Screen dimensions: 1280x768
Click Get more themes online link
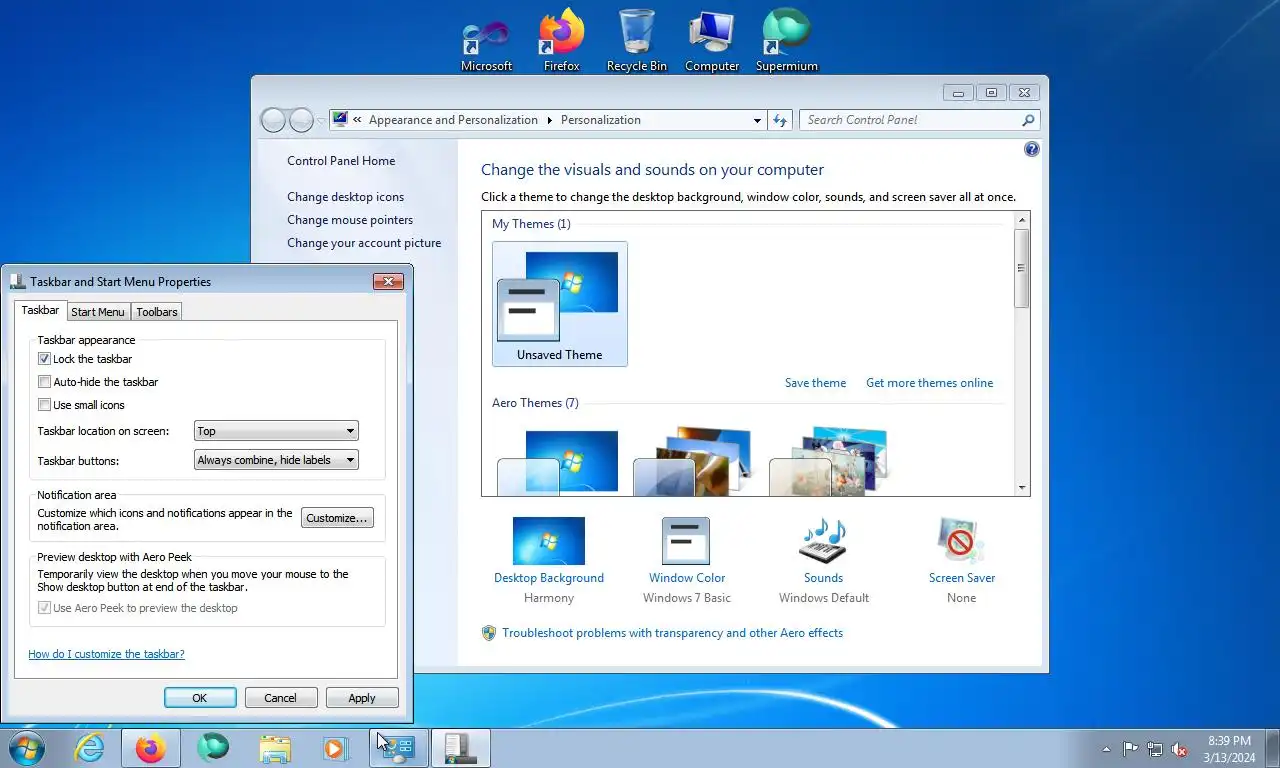[x=930, y=383]
